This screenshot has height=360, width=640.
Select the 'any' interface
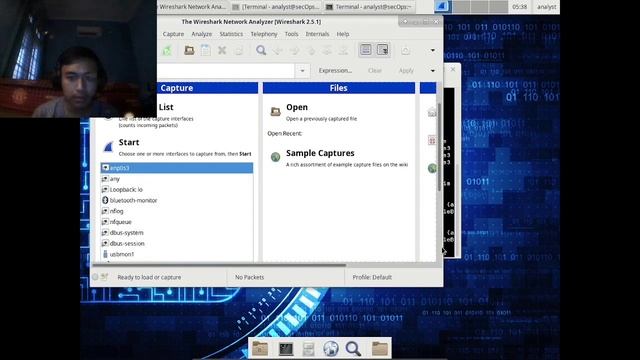[x=177, y=179]
